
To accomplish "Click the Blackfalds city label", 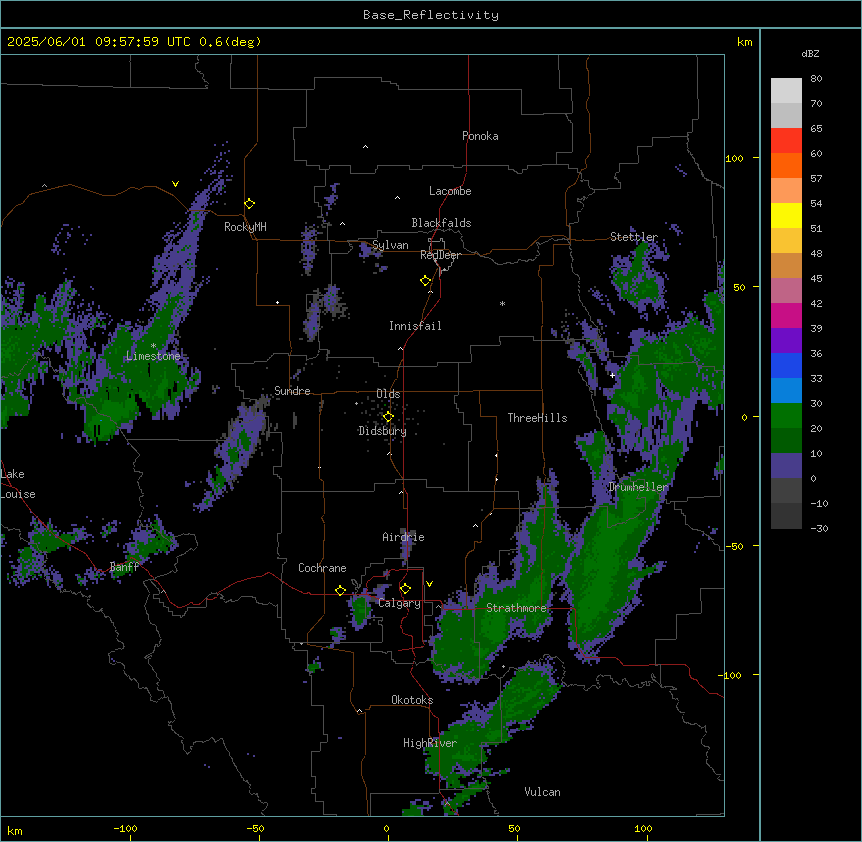I will [441, 223].
